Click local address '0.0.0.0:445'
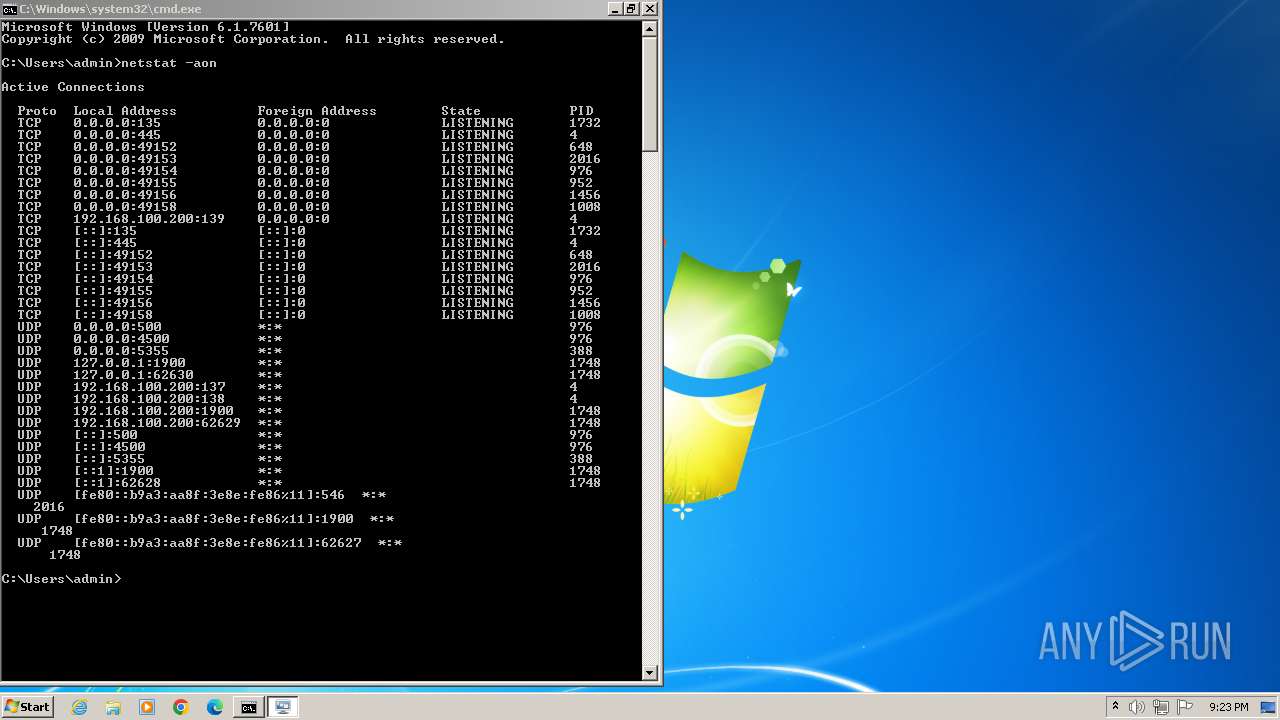 tap(117, 135)
